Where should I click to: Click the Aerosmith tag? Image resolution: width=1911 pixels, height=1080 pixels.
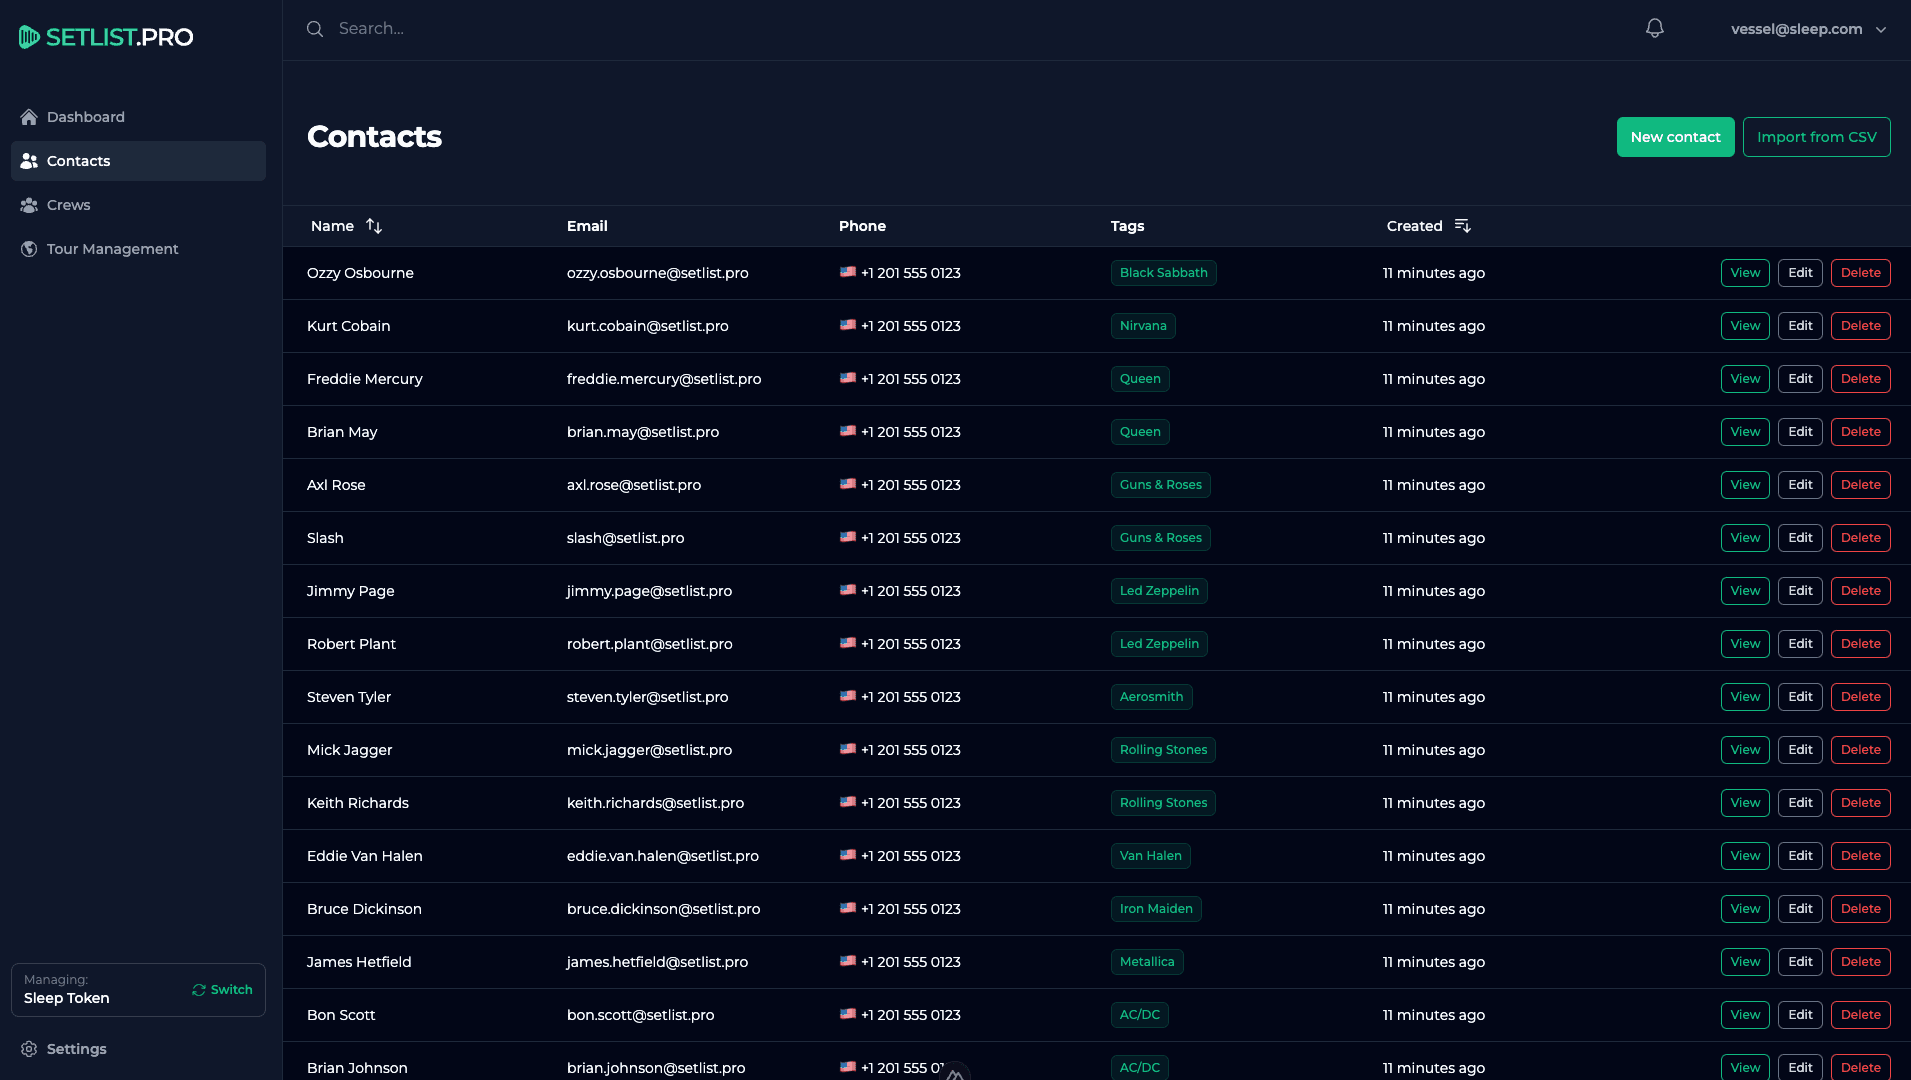coord(1152,697)
